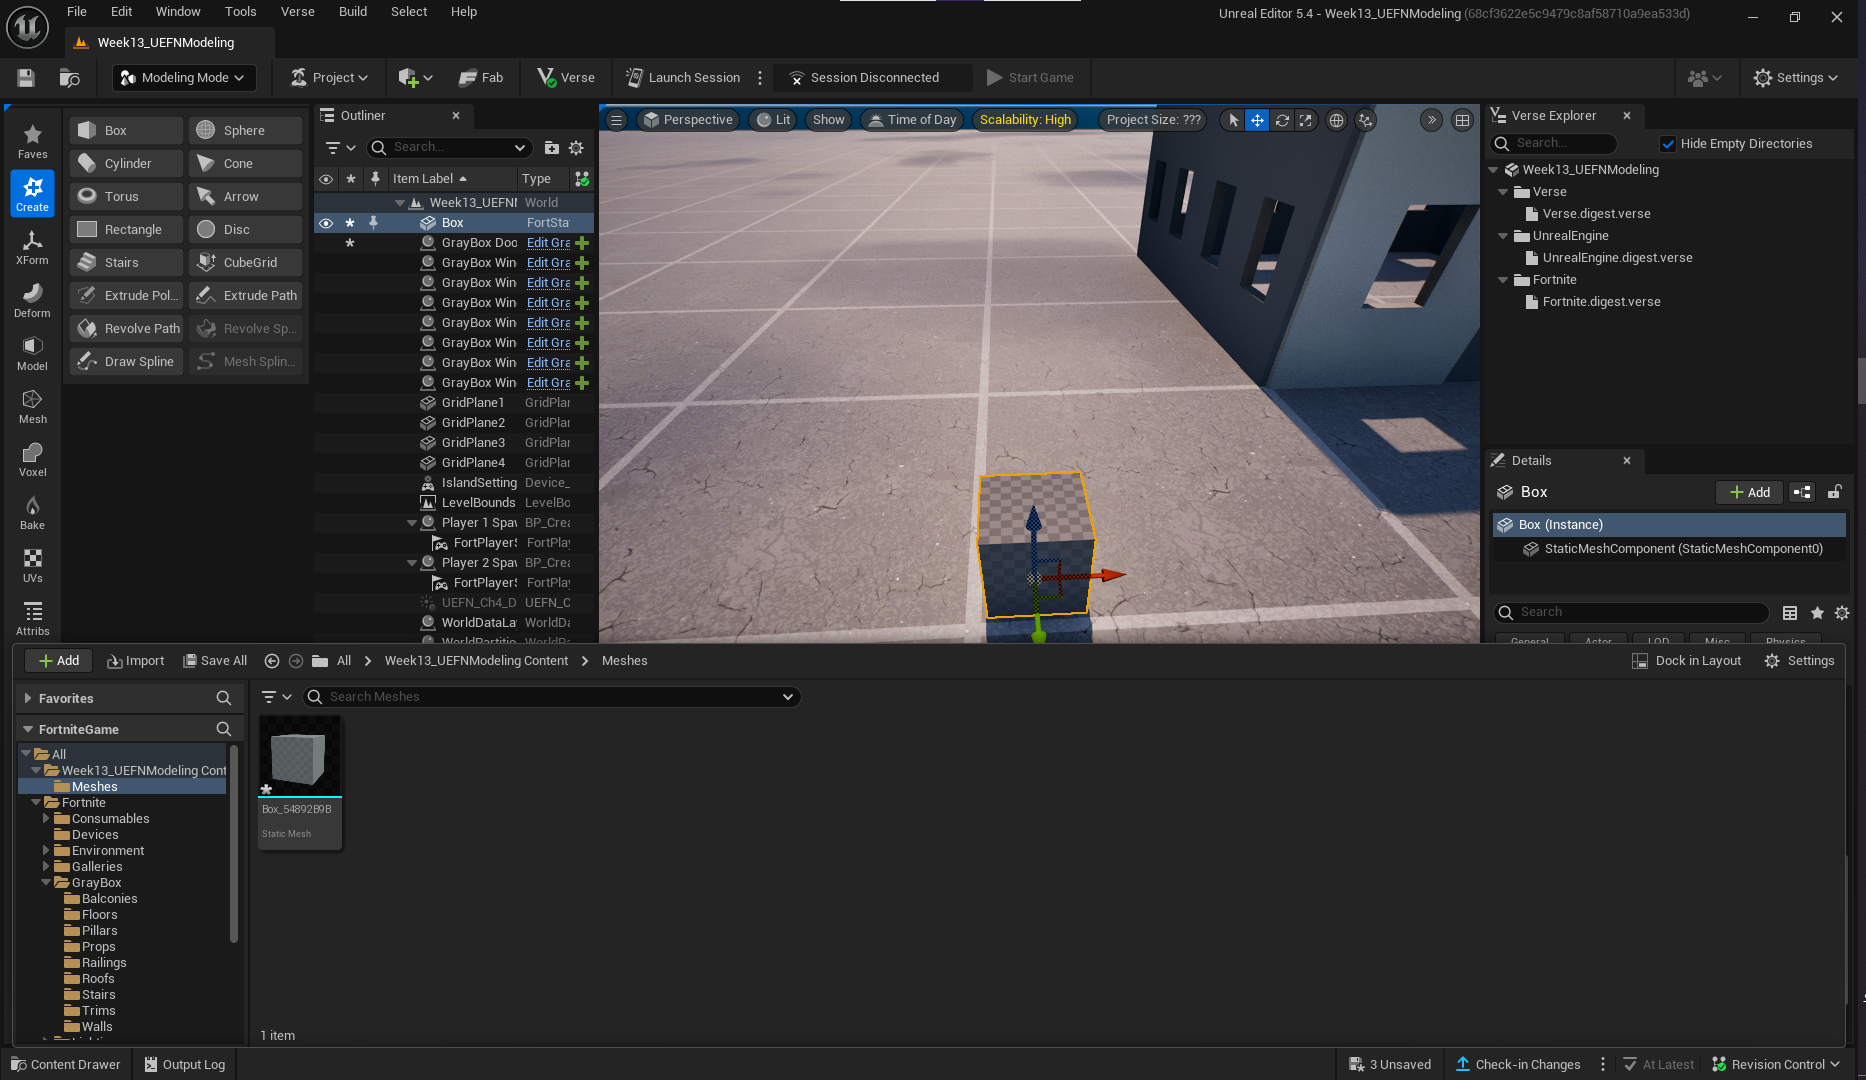The height and width of the screenshot is (1080, 1866).
Task: Select the Box primitive tool
Action: pos(126,130)
